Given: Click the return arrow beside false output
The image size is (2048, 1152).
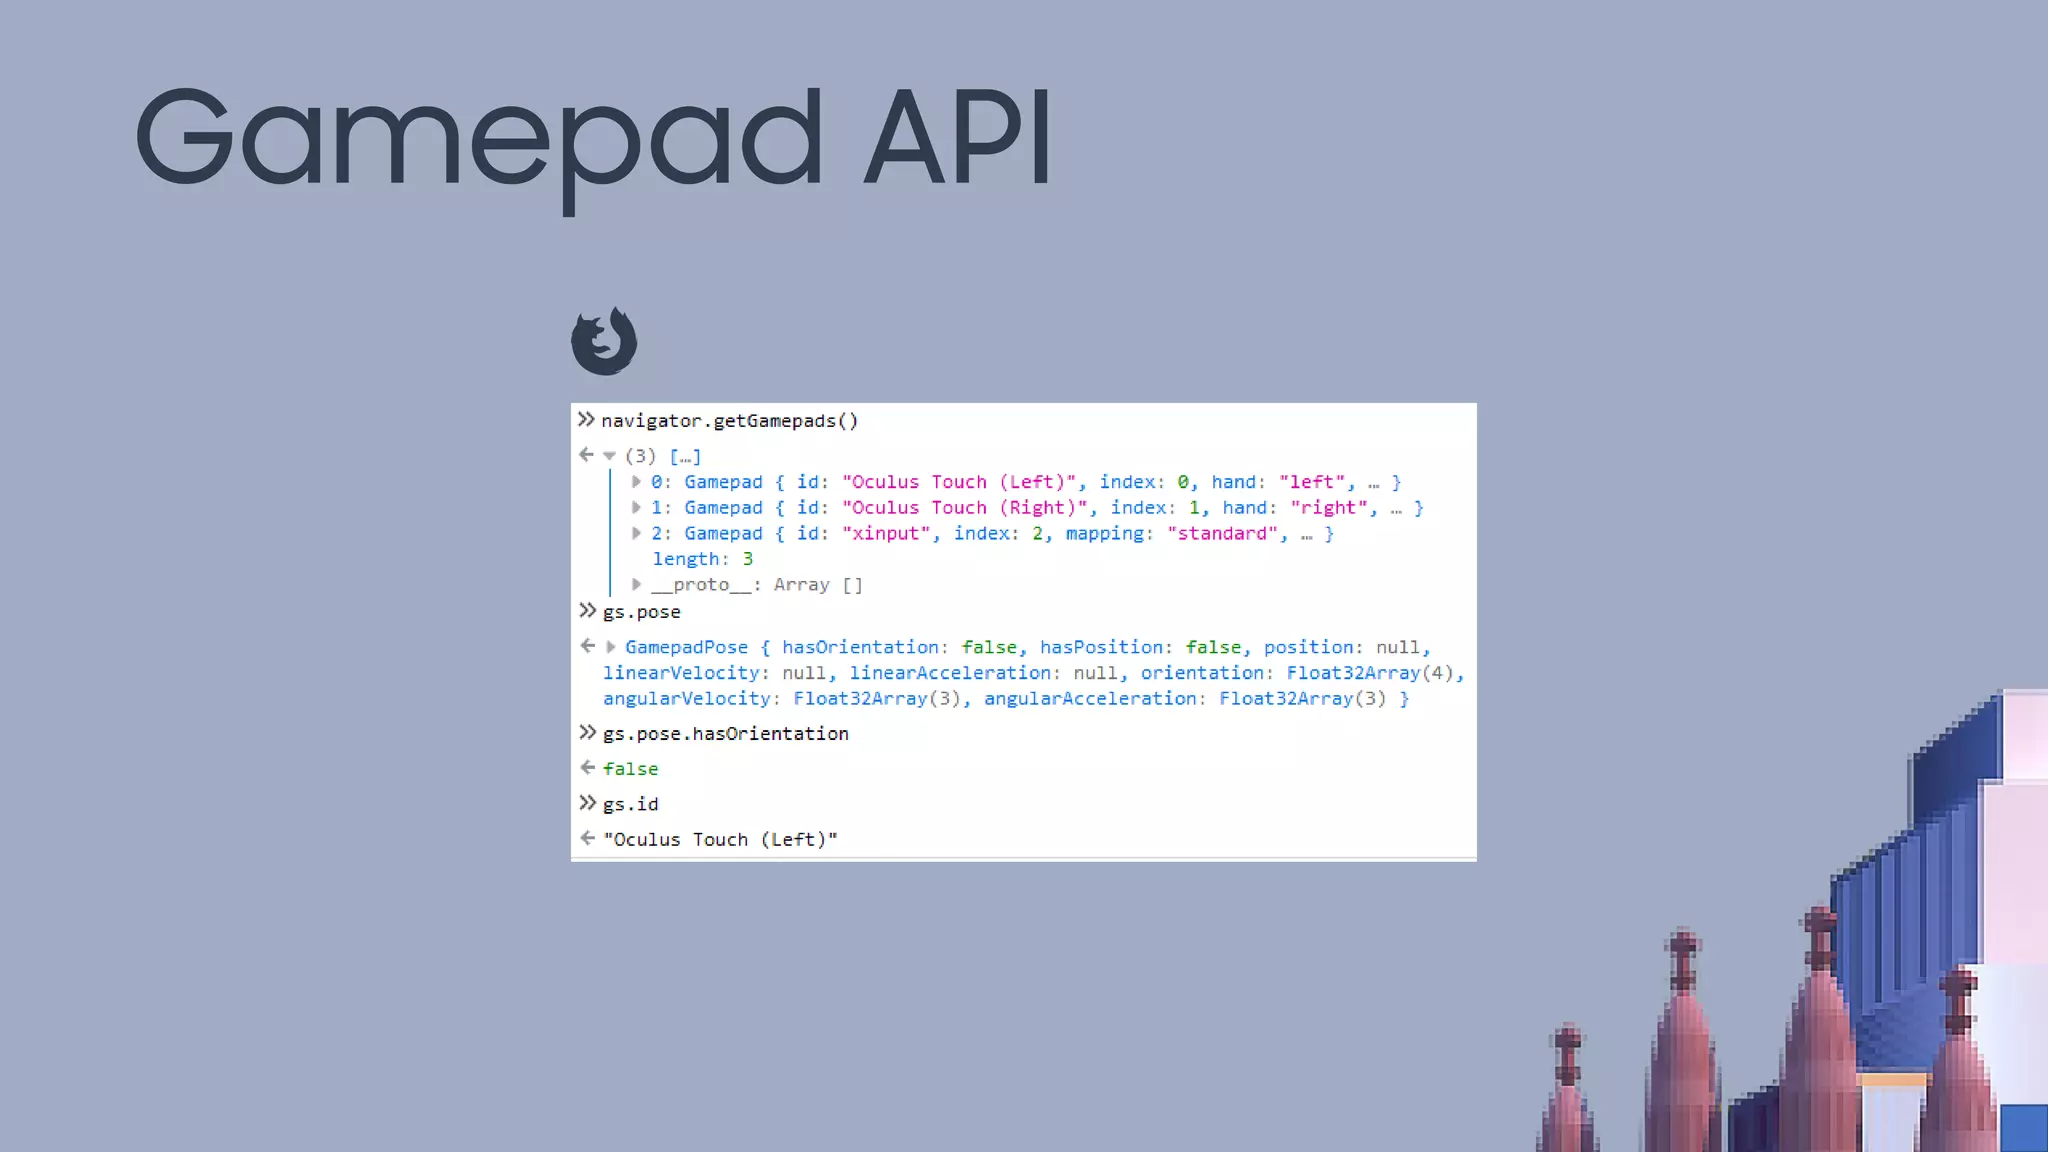Looking at the screenshot, I should tap(587, 767).
